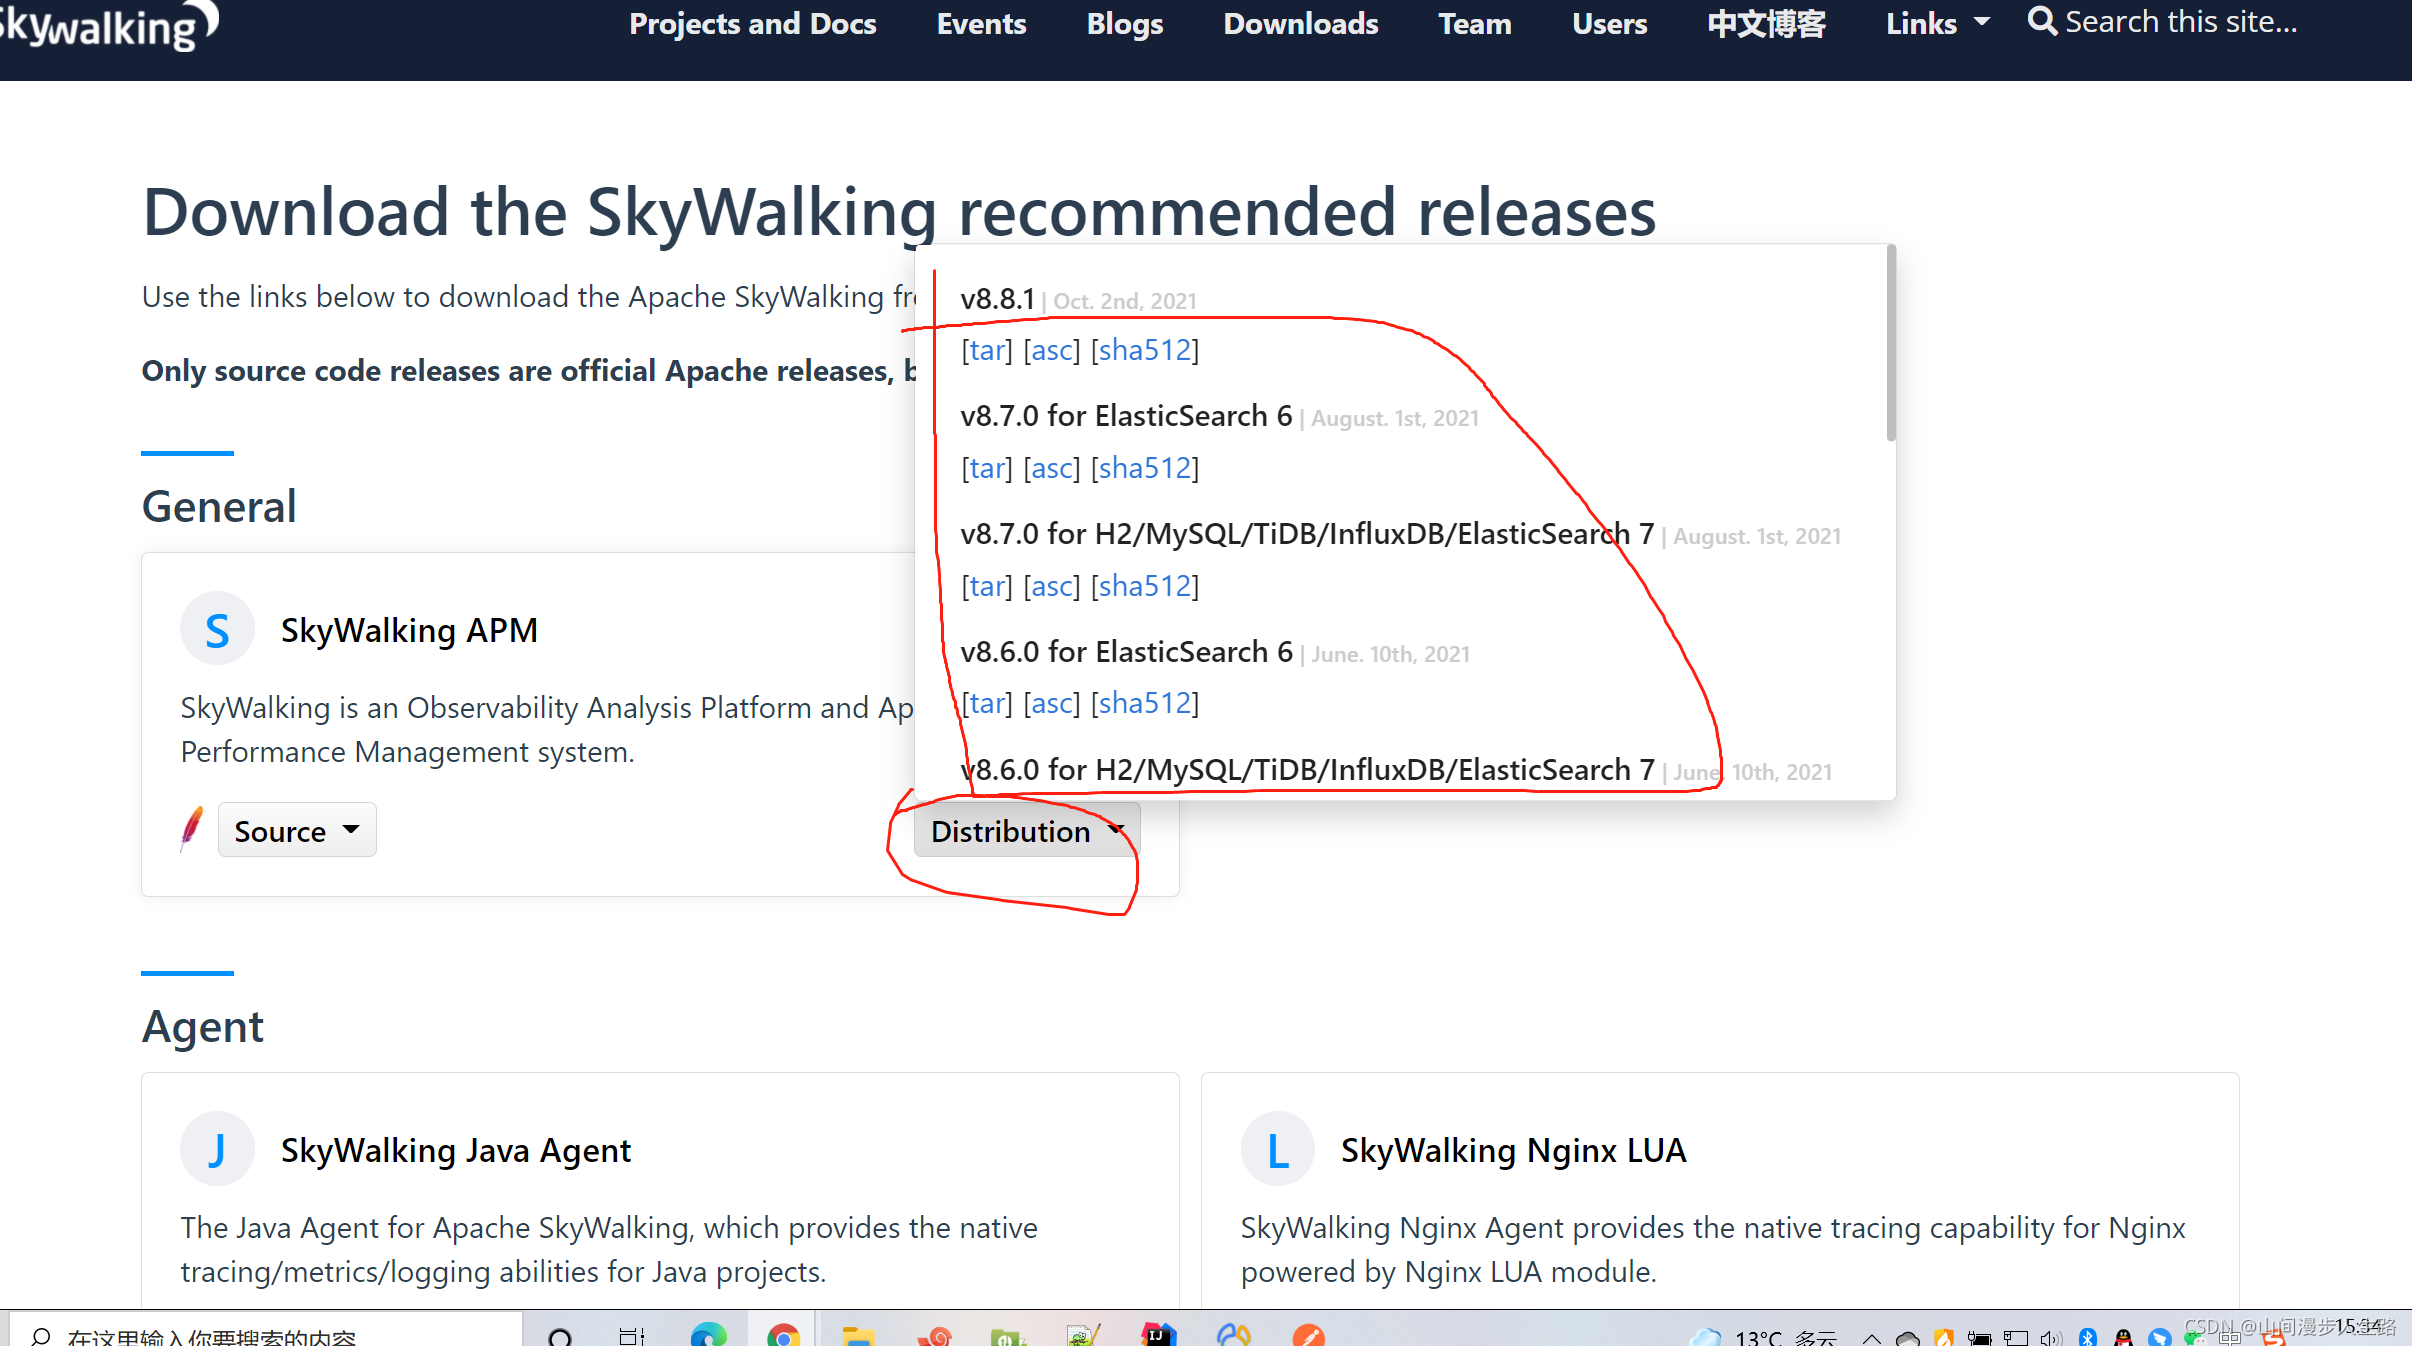The height and width of the screenshot is (1346, 2412).
Task: Click 'v8.6.0 for ElasticSearch 6' heading text
Action: pyautogui.click(x=1126, y=652)
